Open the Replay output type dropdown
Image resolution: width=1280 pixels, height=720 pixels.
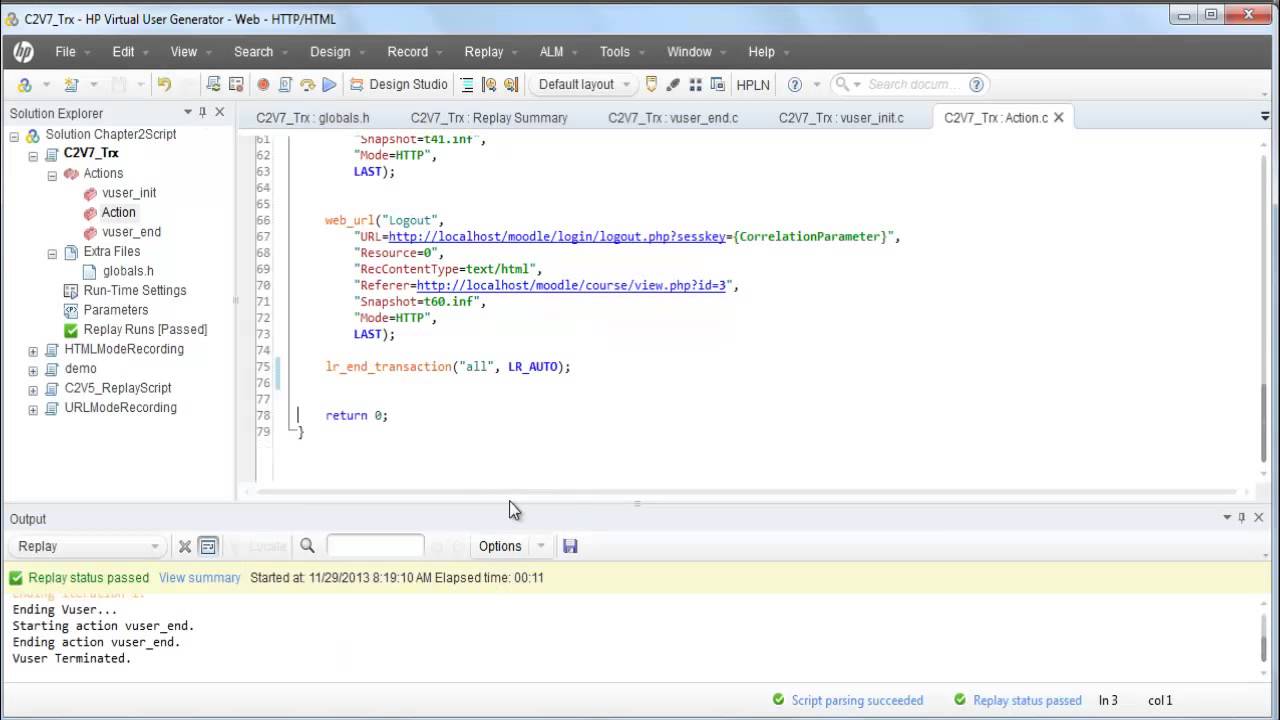point(88,546)
